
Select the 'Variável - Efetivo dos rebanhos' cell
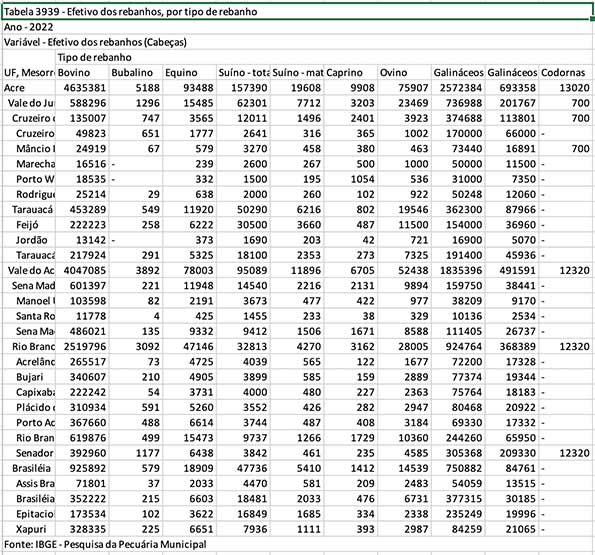(95, 42)
